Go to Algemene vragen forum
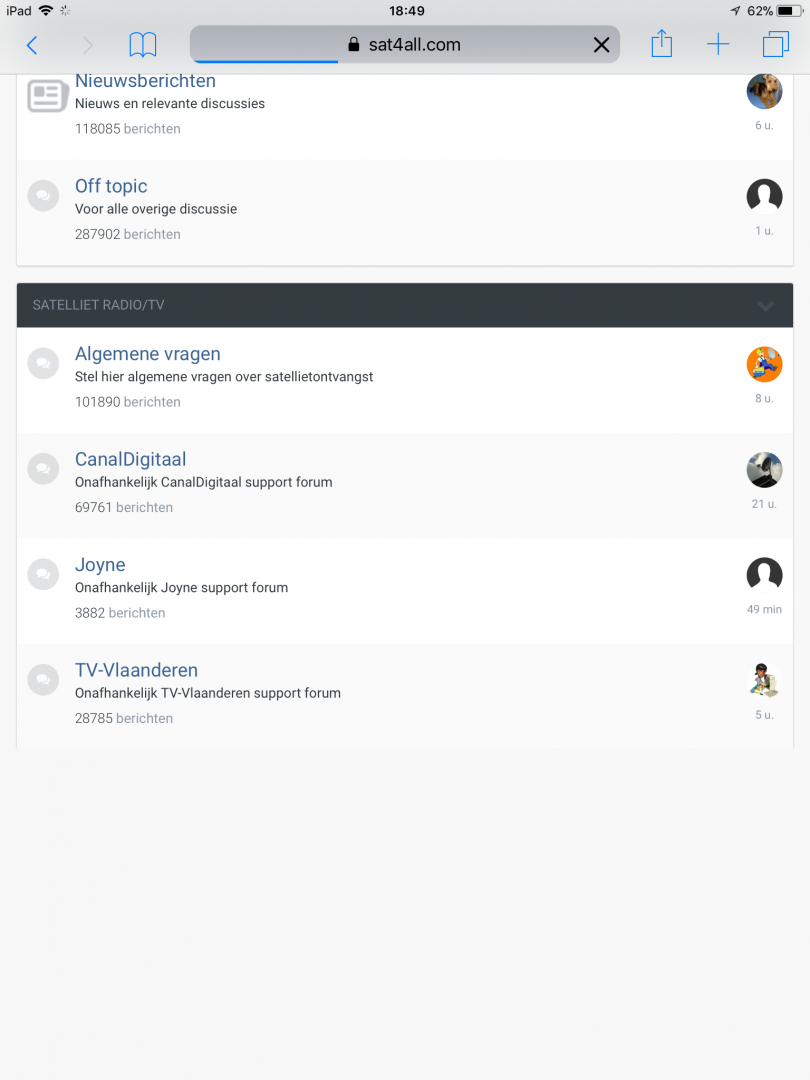Viewport: 810px width, 1080px height. point(148,354)
